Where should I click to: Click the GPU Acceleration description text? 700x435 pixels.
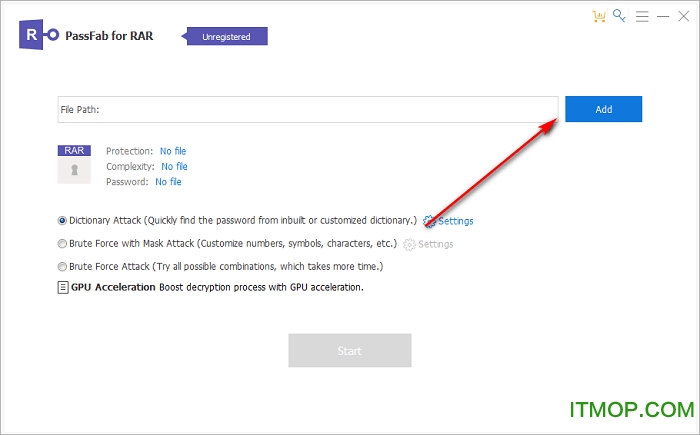tap(261, 287)
